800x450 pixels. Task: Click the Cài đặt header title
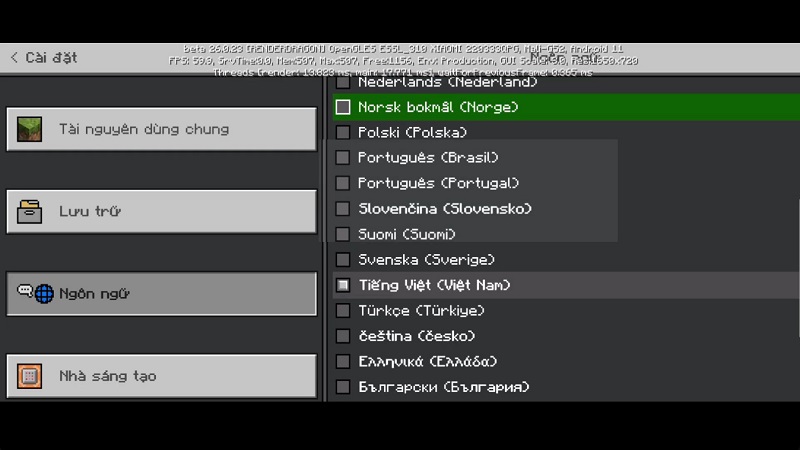click(52, 58)
